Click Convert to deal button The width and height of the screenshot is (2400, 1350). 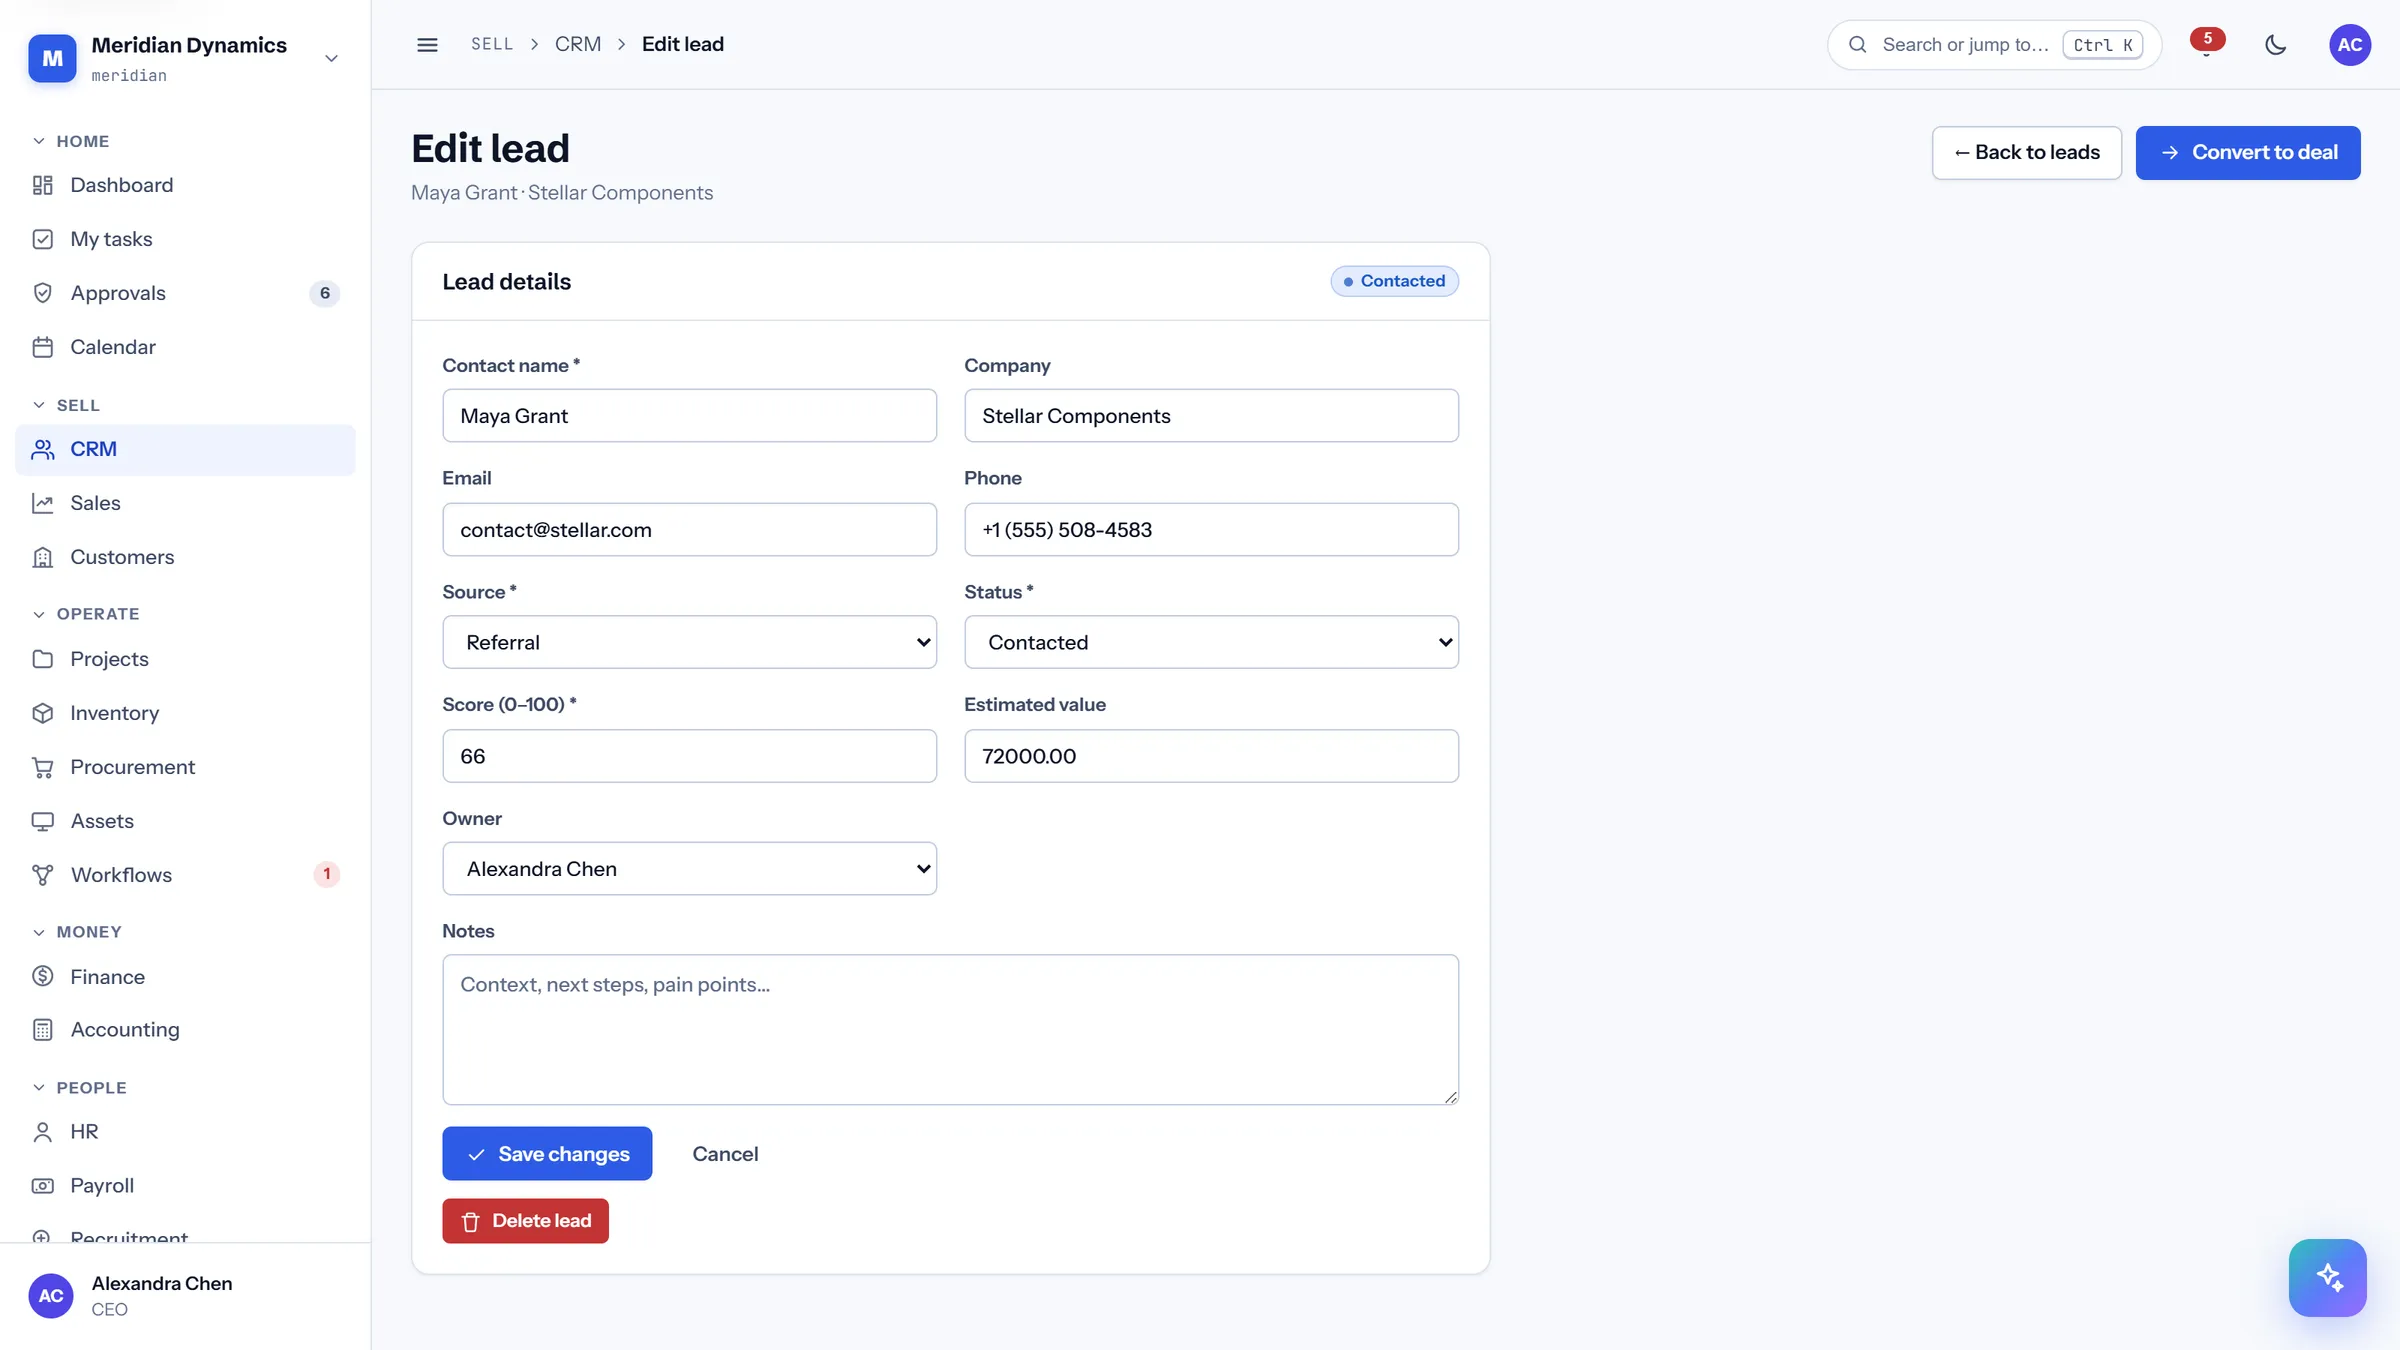coord(2248,153)
